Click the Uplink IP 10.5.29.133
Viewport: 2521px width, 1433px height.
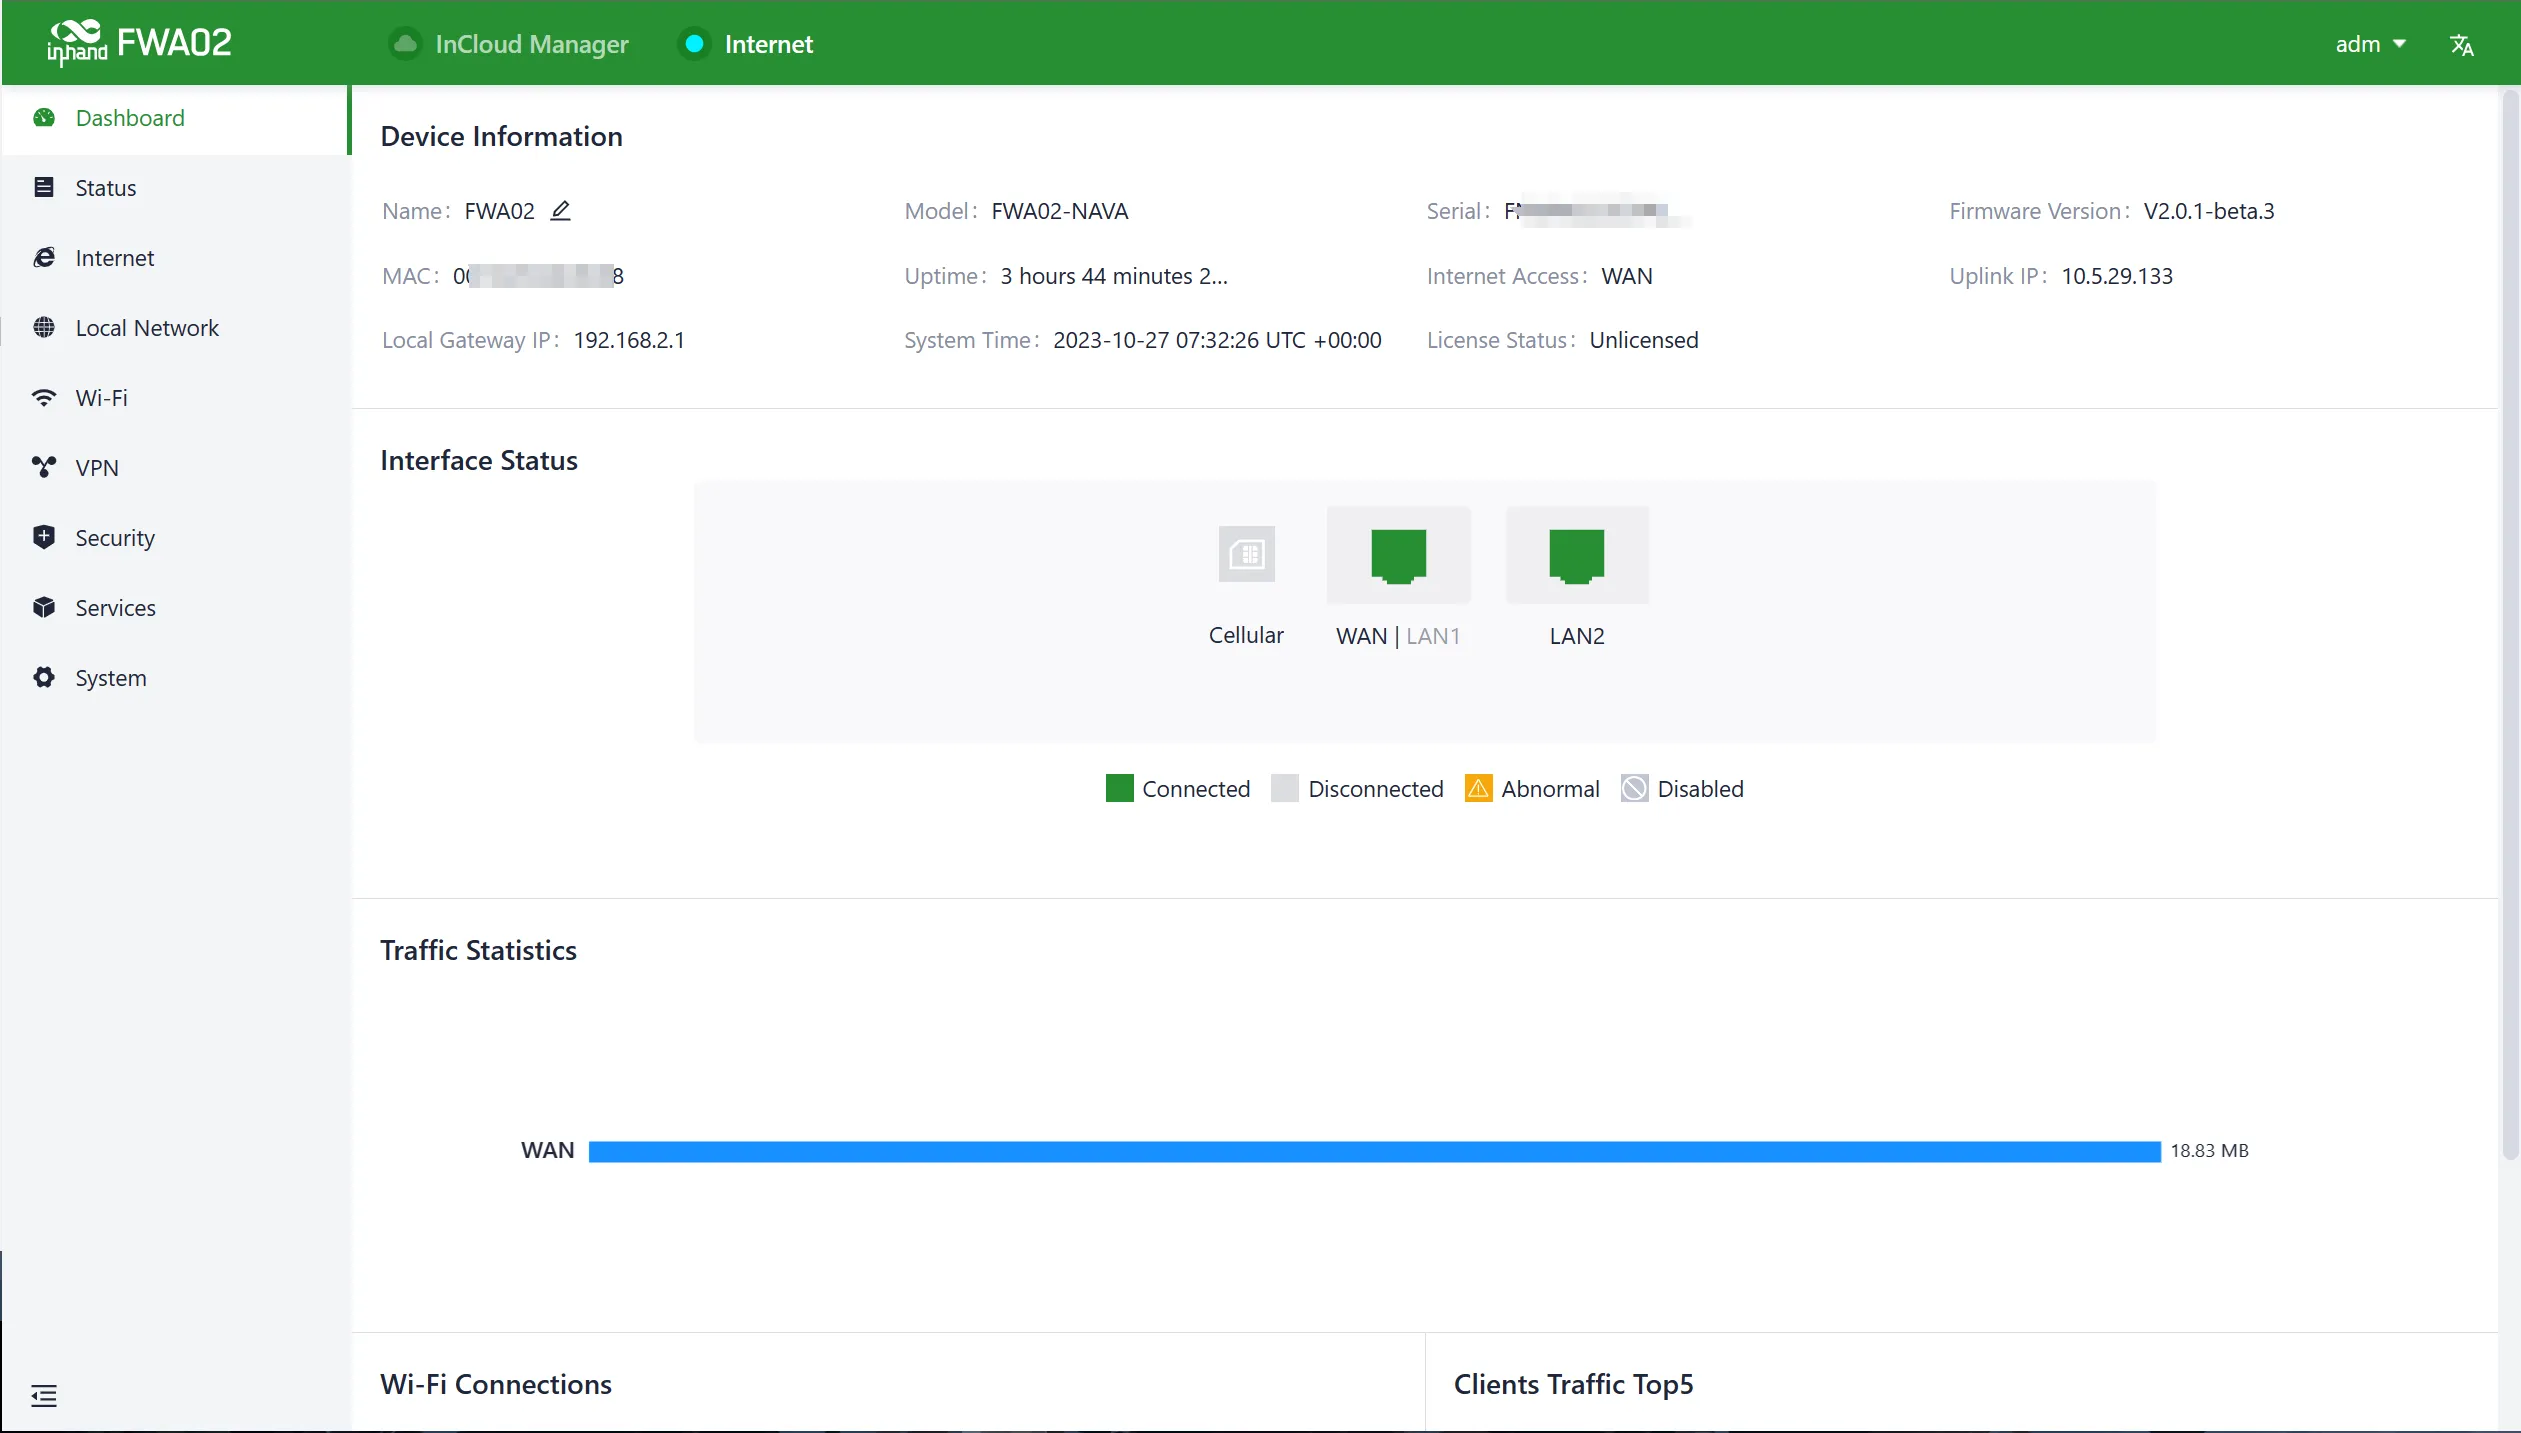pos(2117,276)
